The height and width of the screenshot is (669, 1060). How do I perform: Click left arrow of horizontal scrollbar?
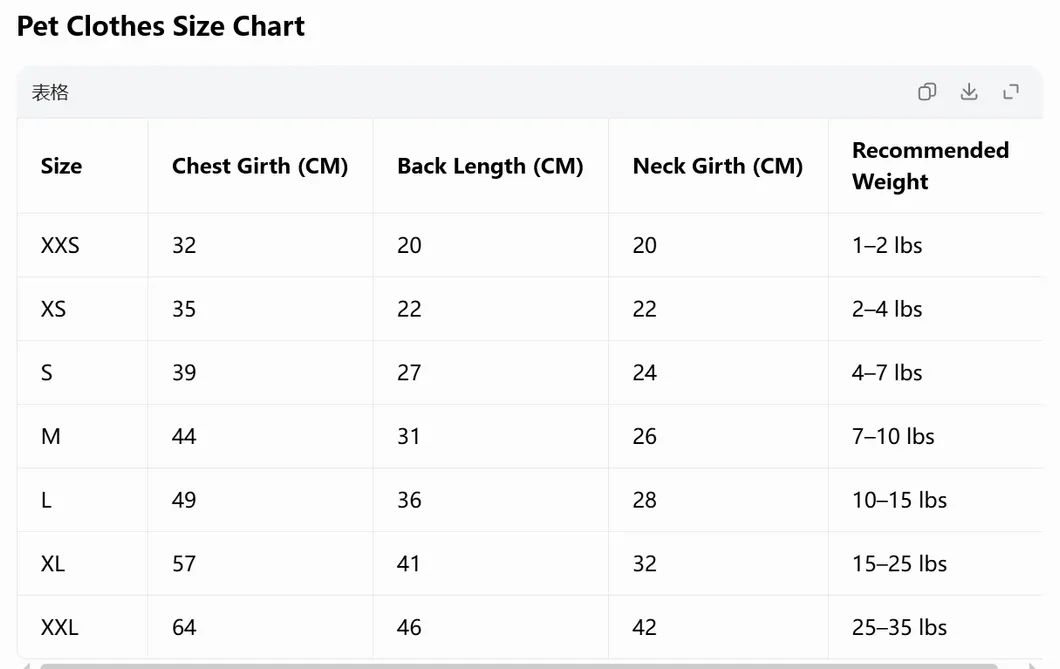pos(26,666)
